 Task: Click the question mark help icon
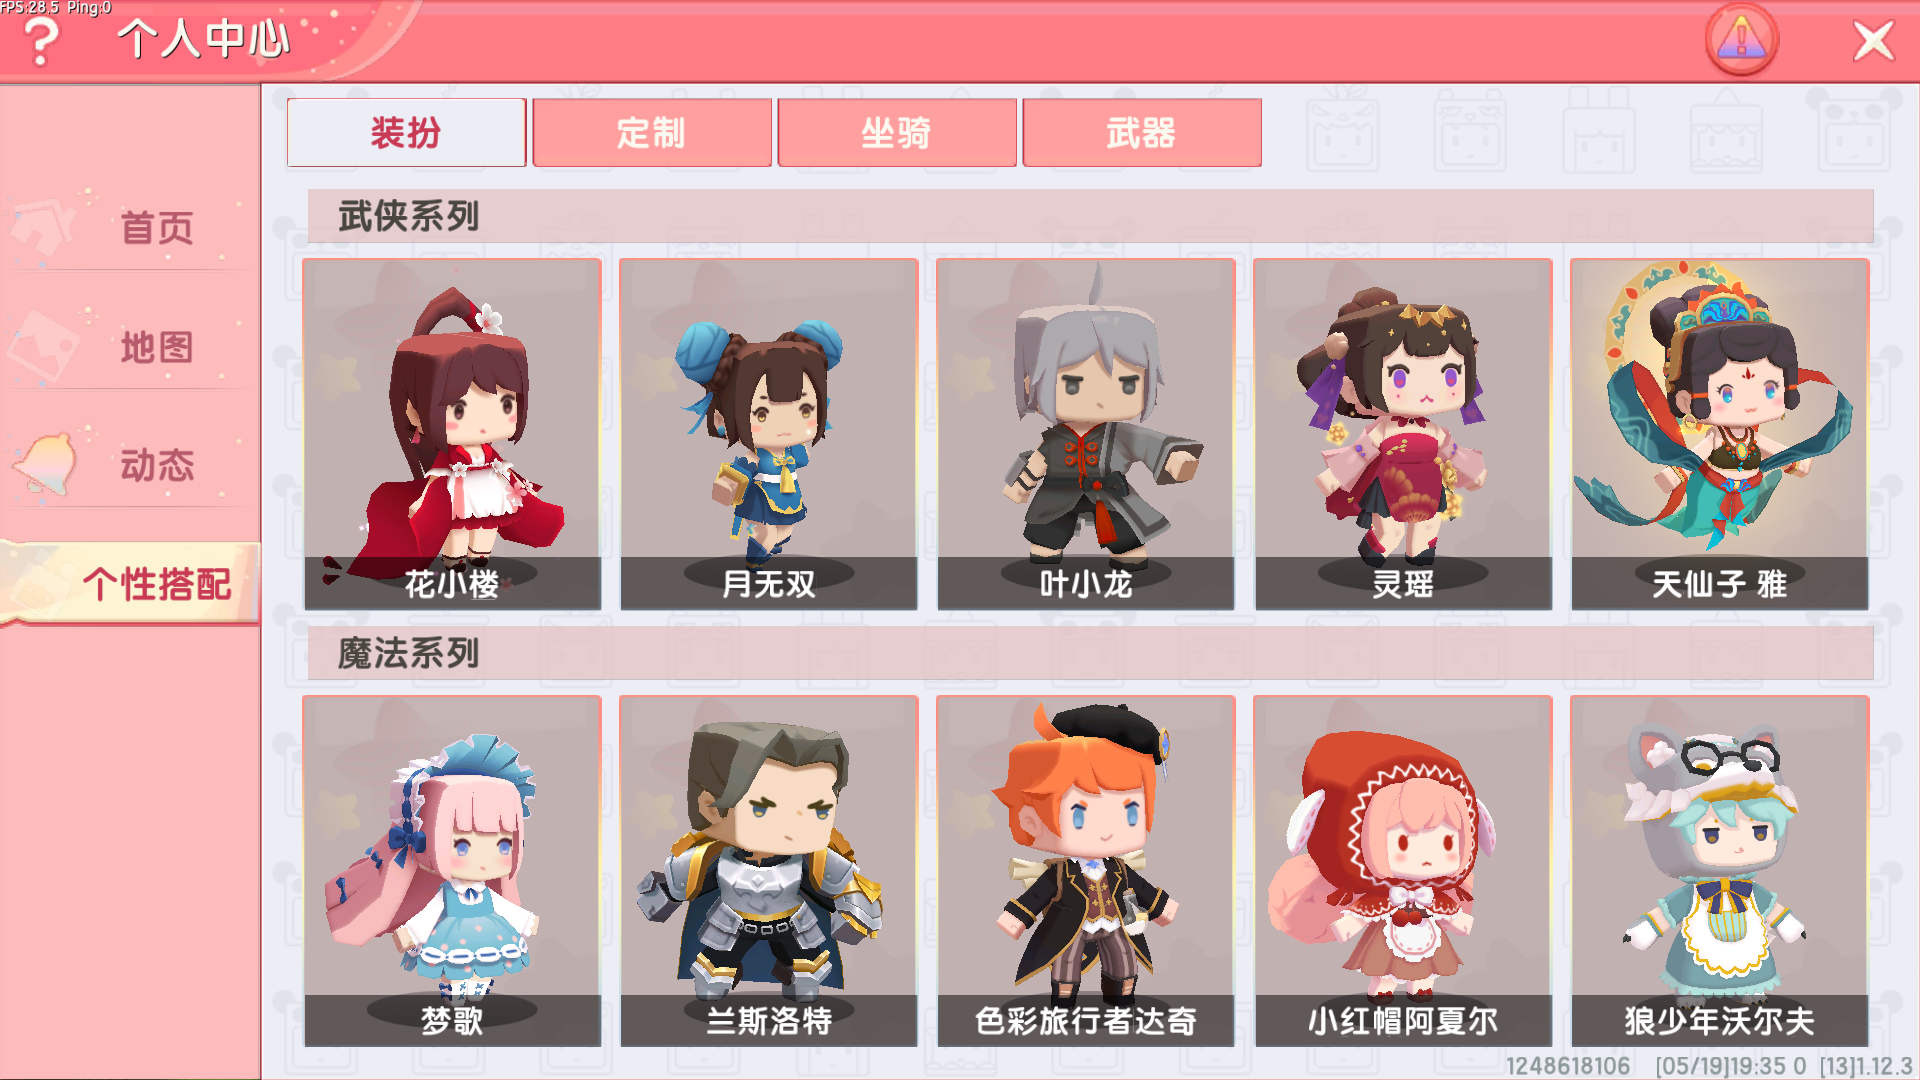coord(41,42)
